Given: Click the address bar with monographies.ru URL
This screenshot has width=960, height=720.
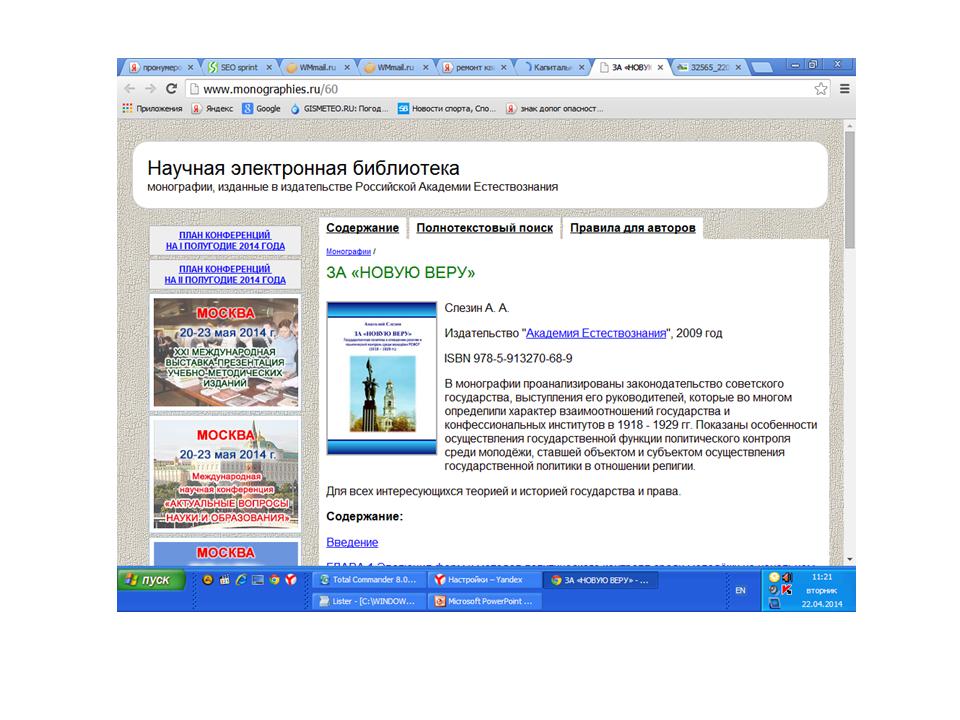Looking at the screenshot, I should (x=500, y=88).
